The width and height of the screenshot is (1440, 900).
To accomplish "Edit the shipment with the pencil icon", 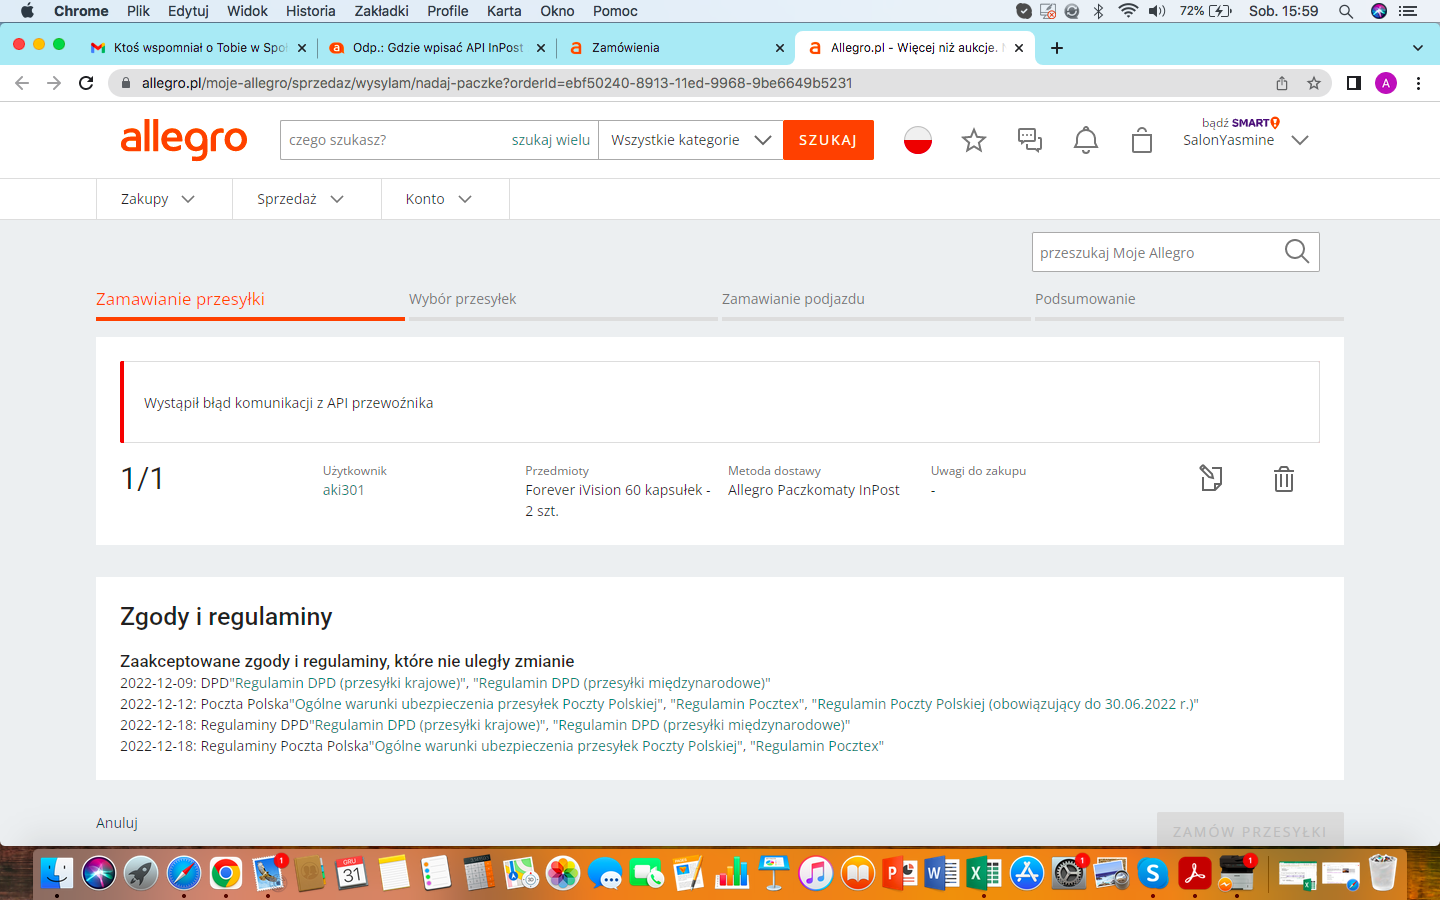I will (x=1211, y=479).
